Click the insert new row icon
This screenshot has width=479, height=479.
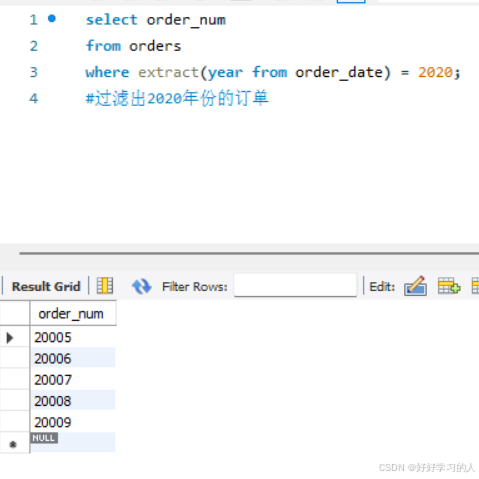tap(449, 286)
